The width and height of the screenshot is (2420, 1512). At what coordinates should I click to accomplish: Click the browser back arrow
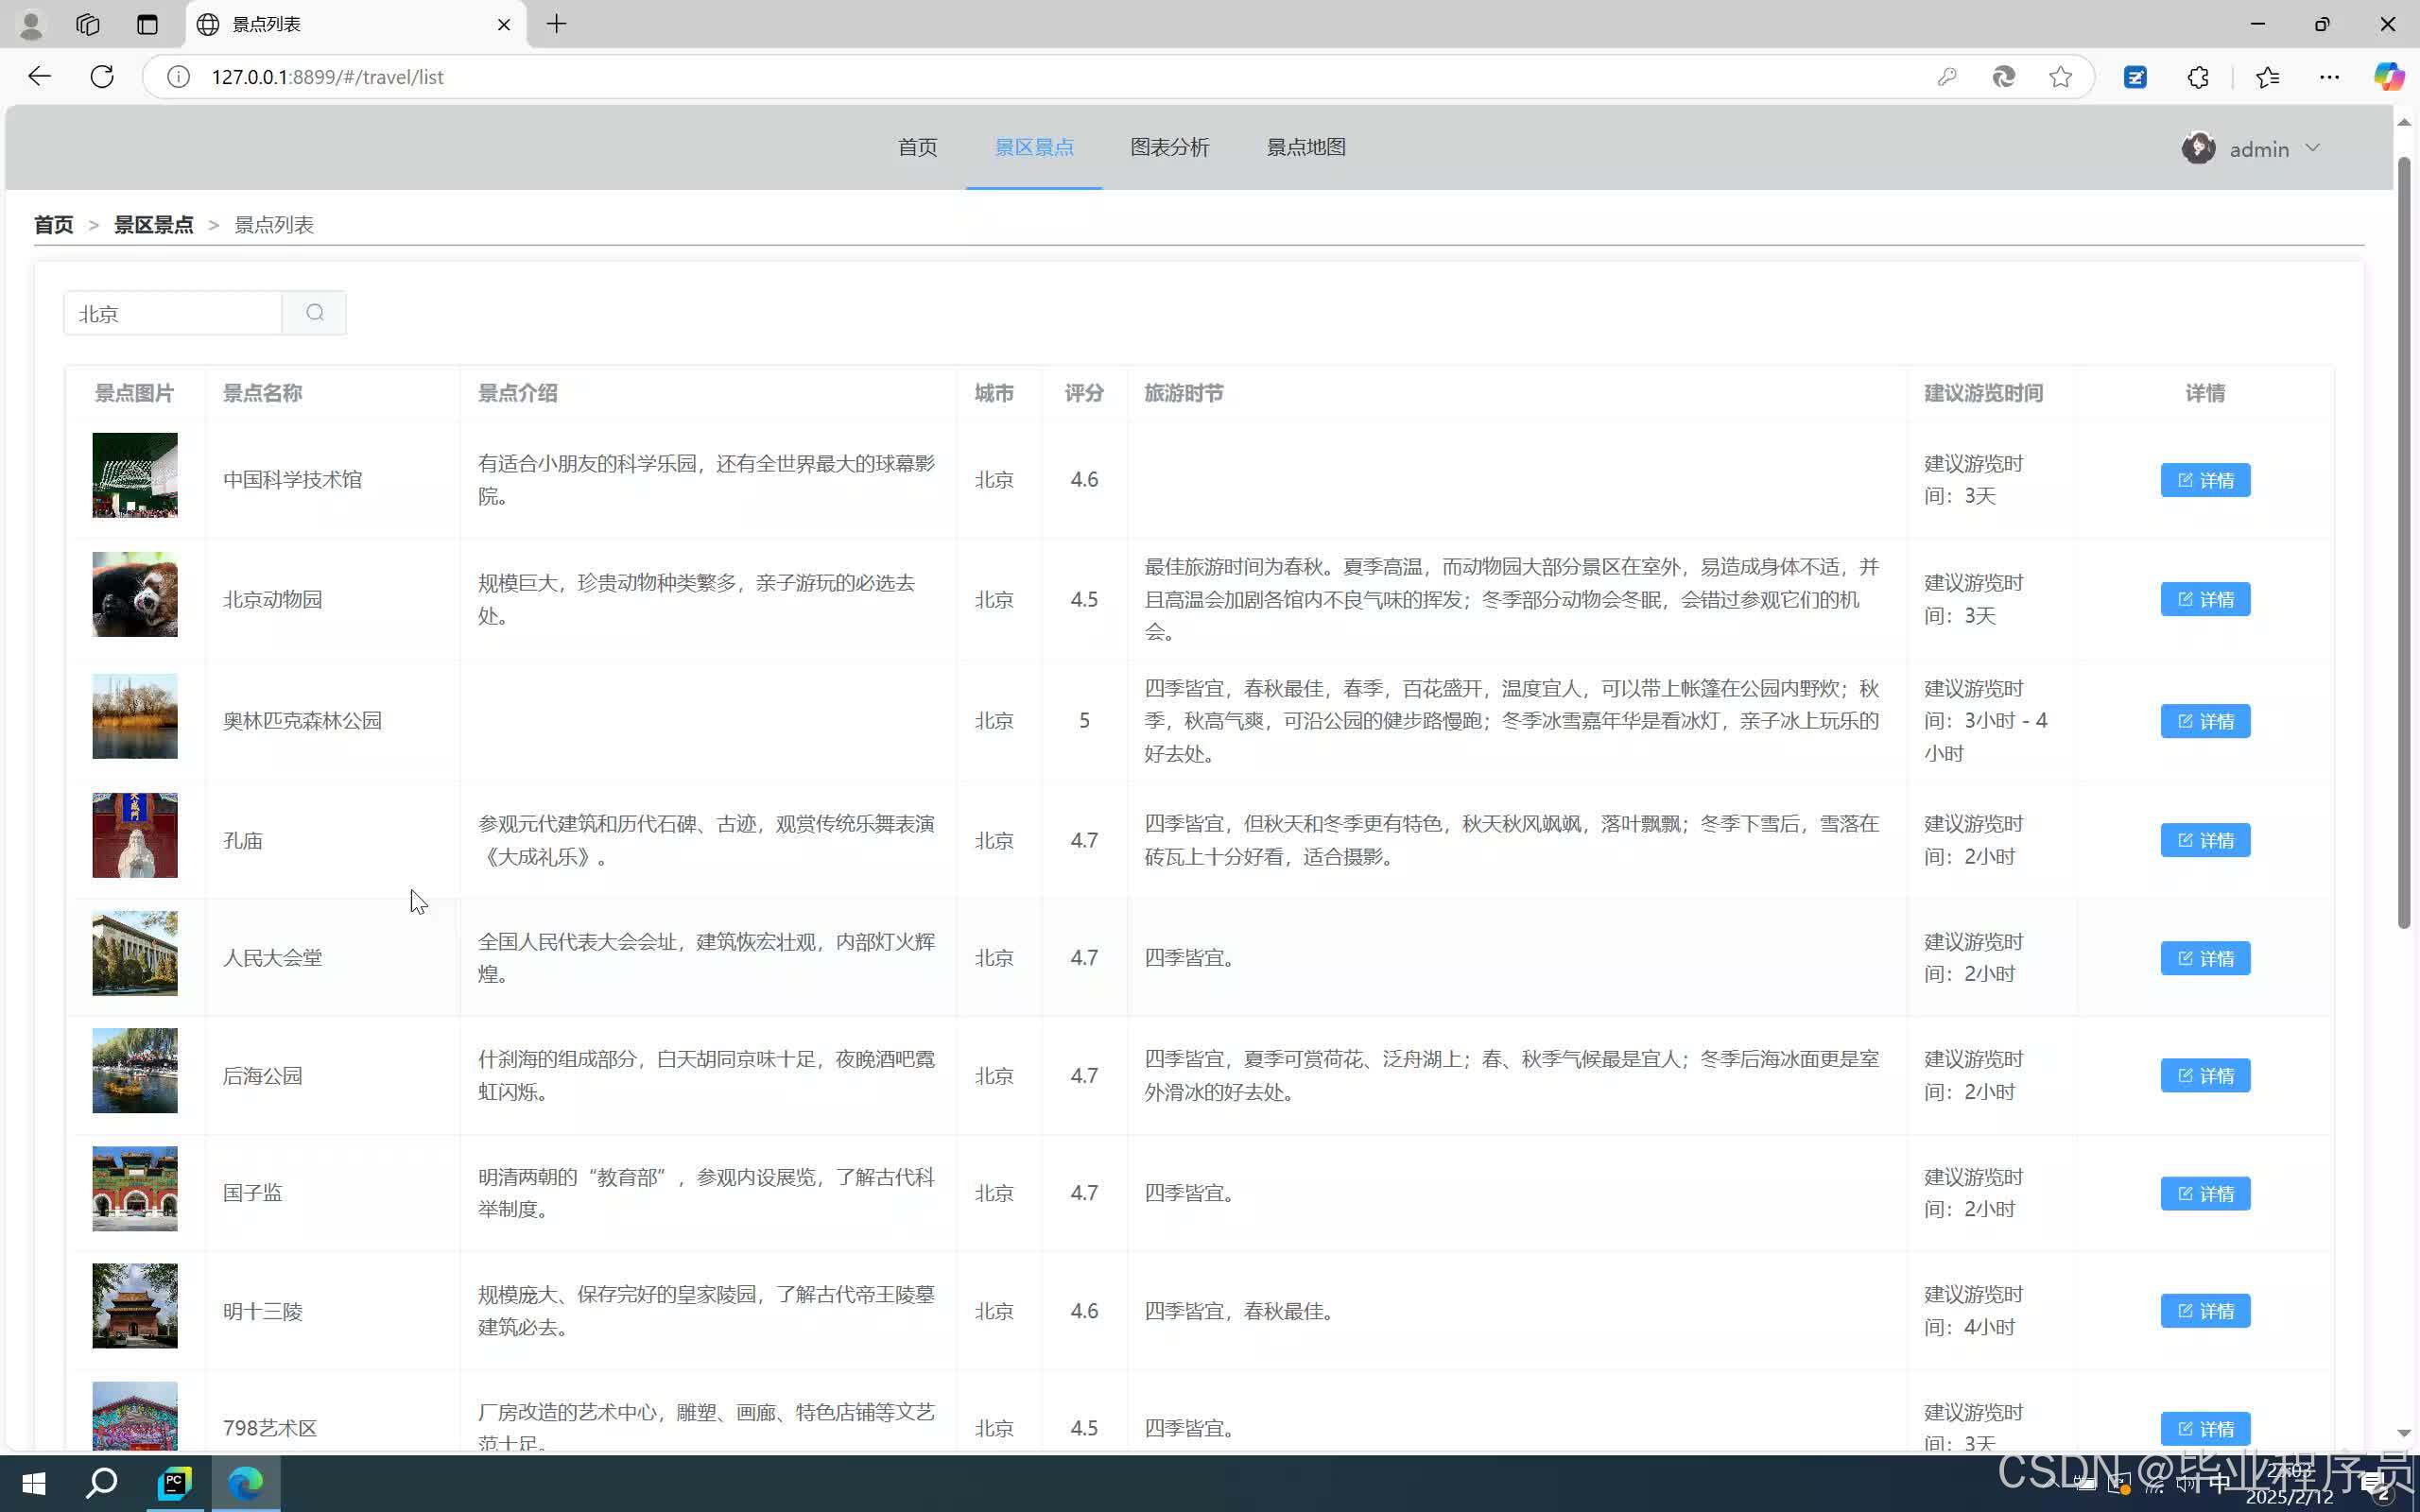coord(39,76)
